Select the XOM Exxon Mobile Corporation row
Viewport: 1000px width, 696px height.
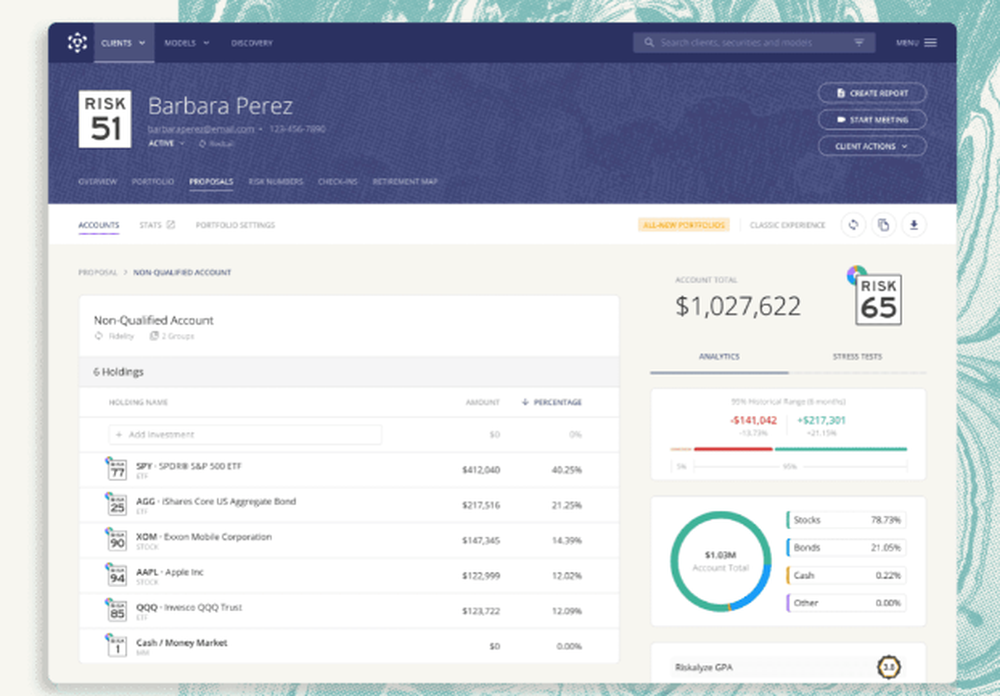click(349, 540)
